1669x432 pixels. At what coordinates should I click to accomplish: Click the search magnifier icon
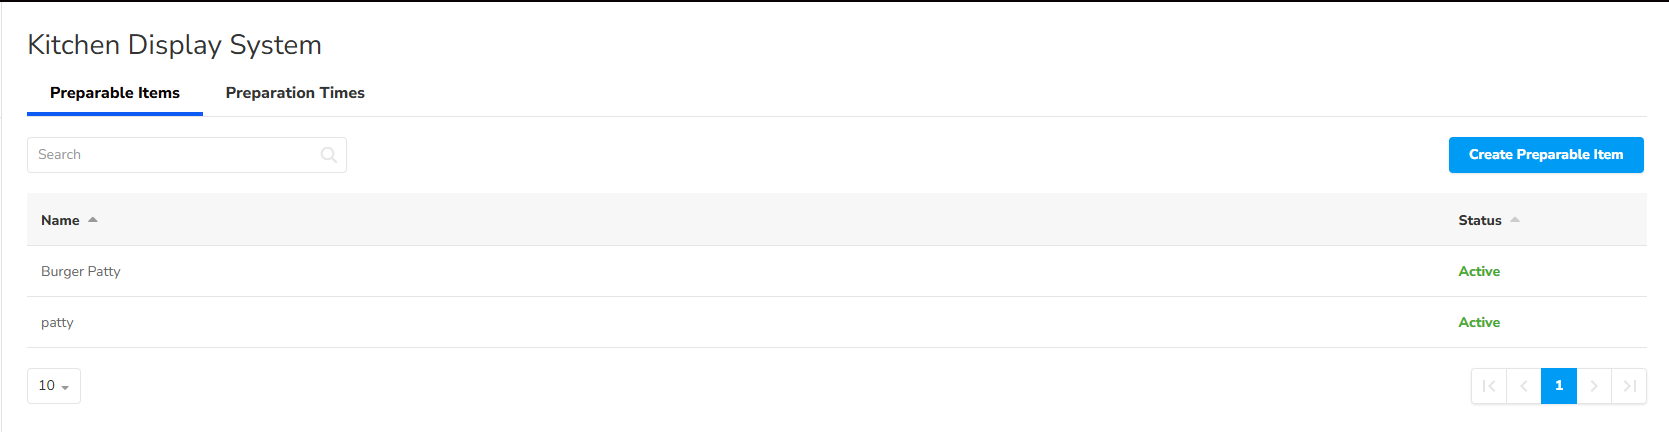329,155
